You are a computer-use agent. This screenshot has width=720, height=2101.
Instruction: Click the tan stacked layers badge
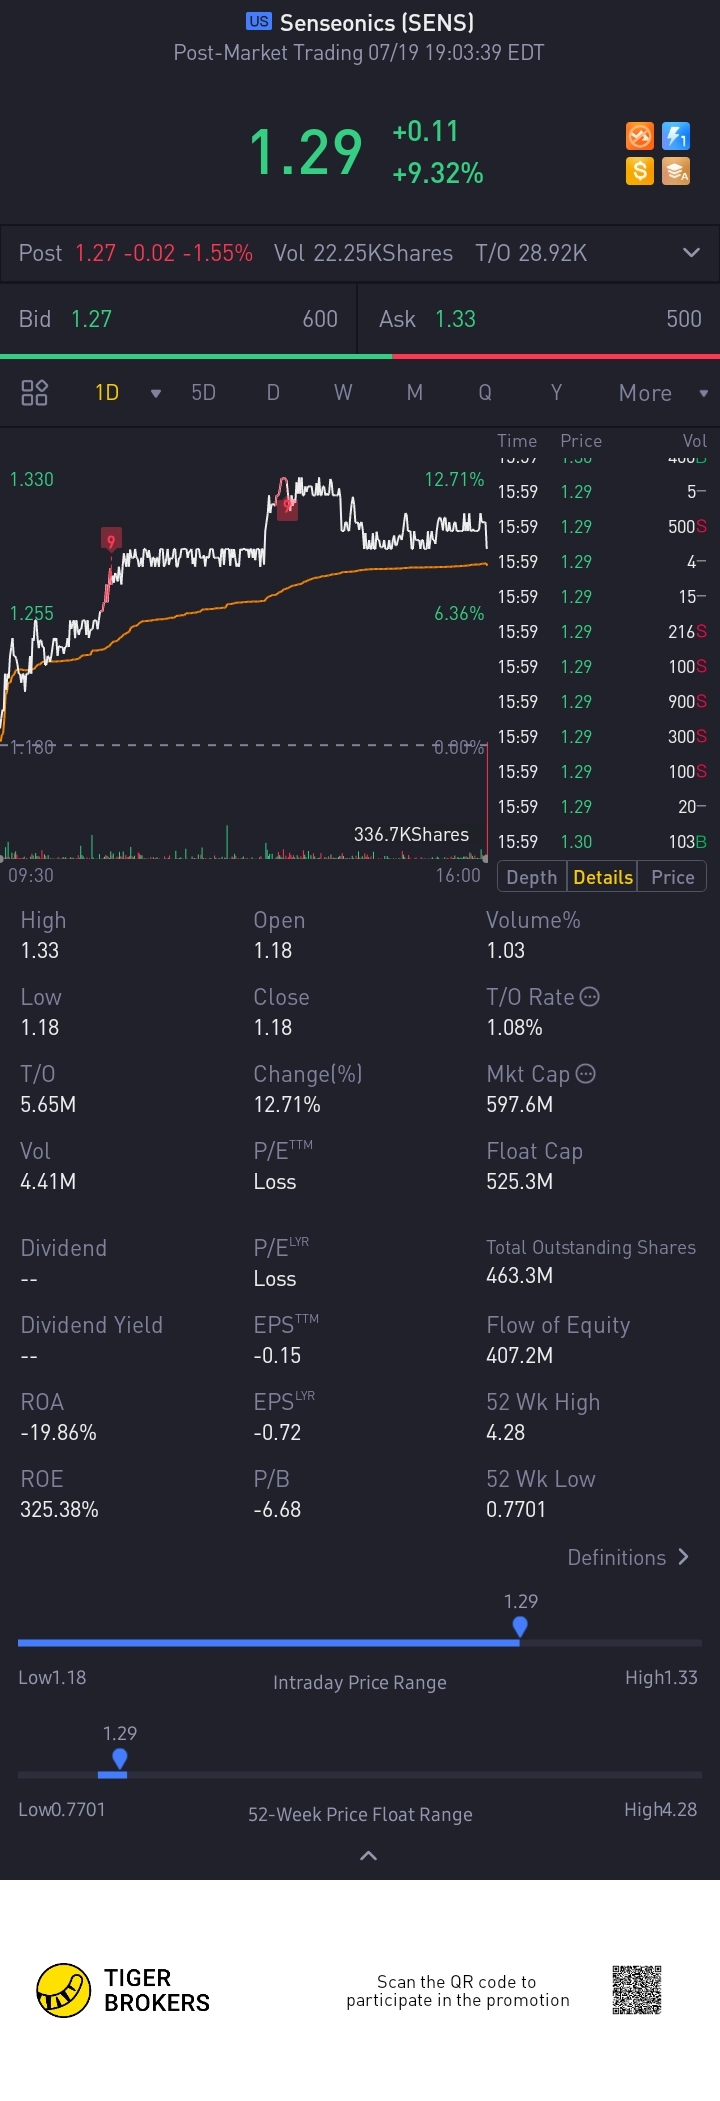(x=677, y=171)
